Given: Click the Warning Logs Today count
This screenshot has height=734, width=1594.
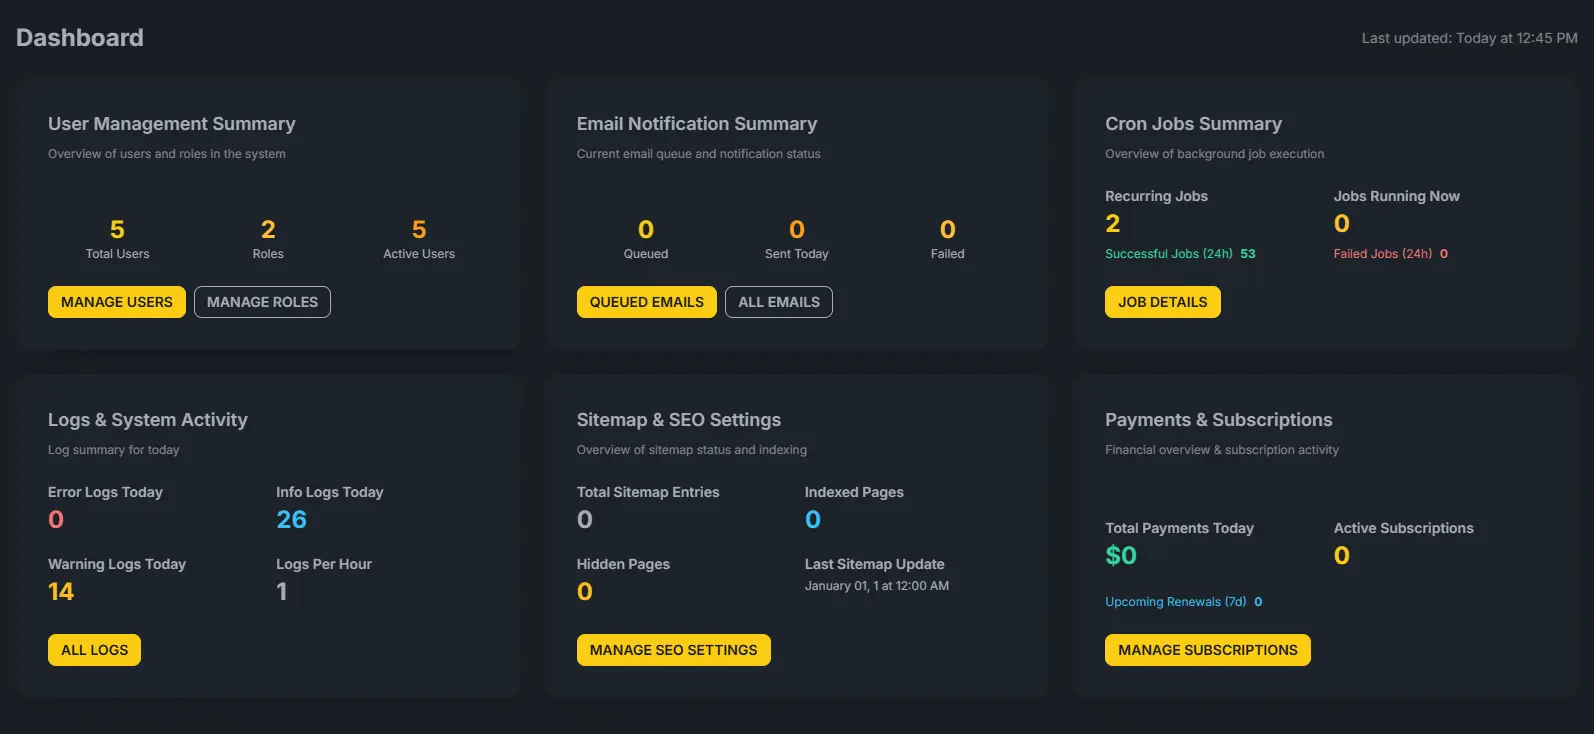Looking at the screenshot, I should point(61,592).
